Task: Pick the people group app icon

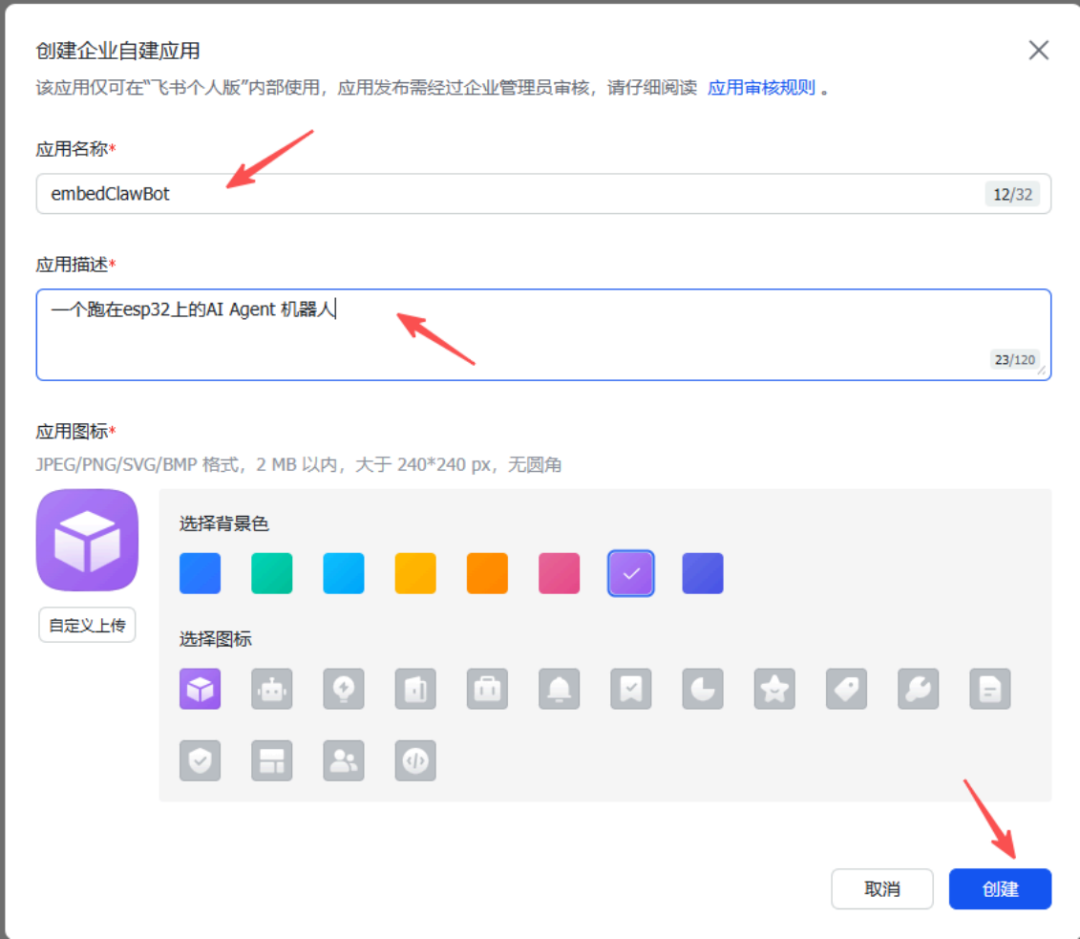Action: pos(344,761)
